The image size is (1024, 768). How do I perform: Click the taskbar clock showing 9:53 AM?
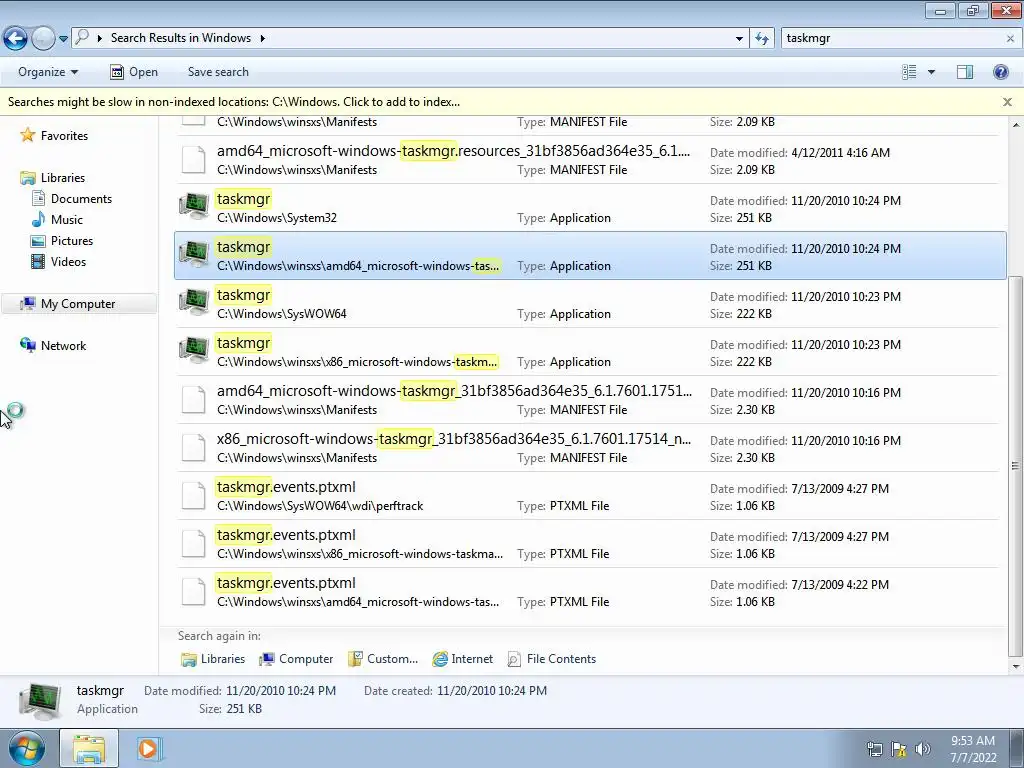pyautogui.click(x=972, y=749)
